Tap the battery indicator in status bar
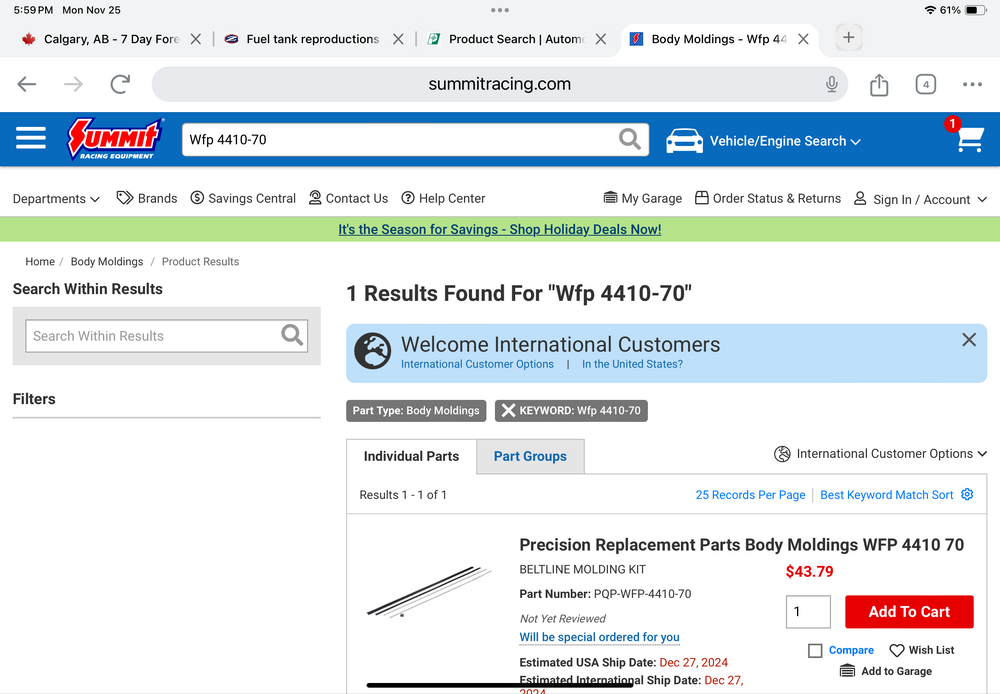The height and width of the screenshot is (694, 1000). click(974, 10)
